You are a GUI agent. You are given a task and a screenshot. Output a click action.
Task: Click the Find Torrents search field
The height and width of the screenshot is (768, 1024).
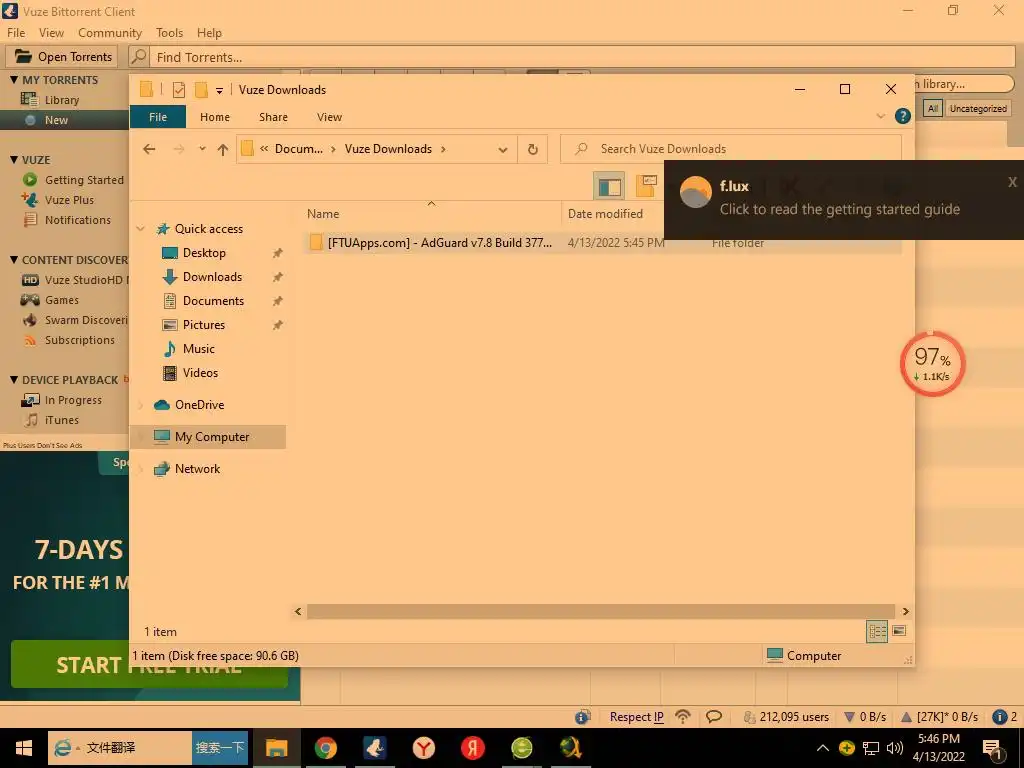point(582,57)
